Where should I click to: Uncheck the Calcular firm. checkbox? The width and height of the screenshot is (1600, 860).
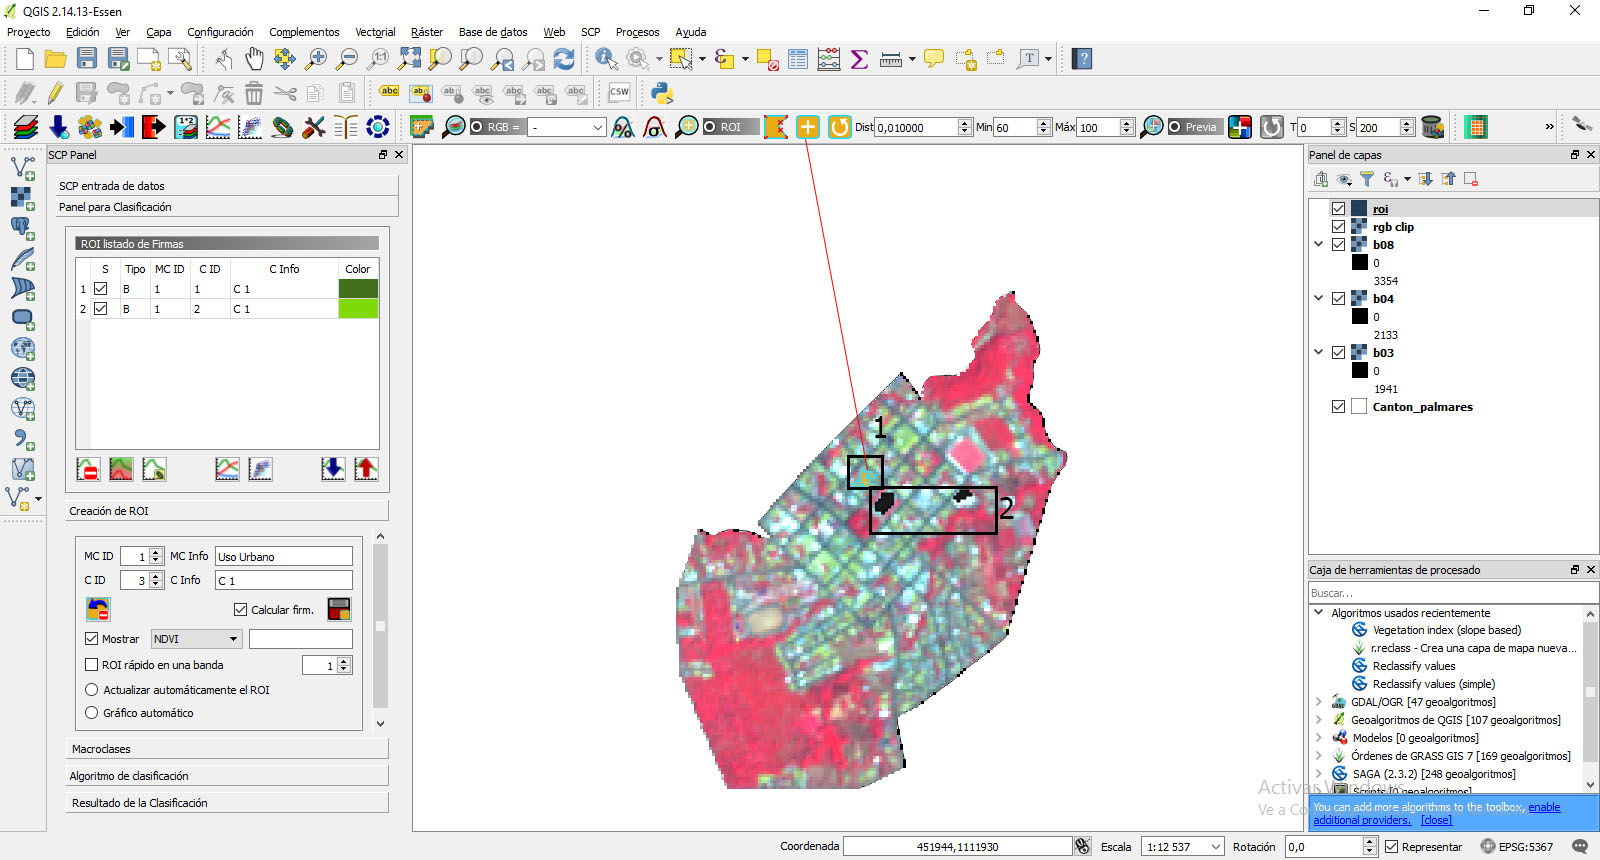click(x=240, y=609)
